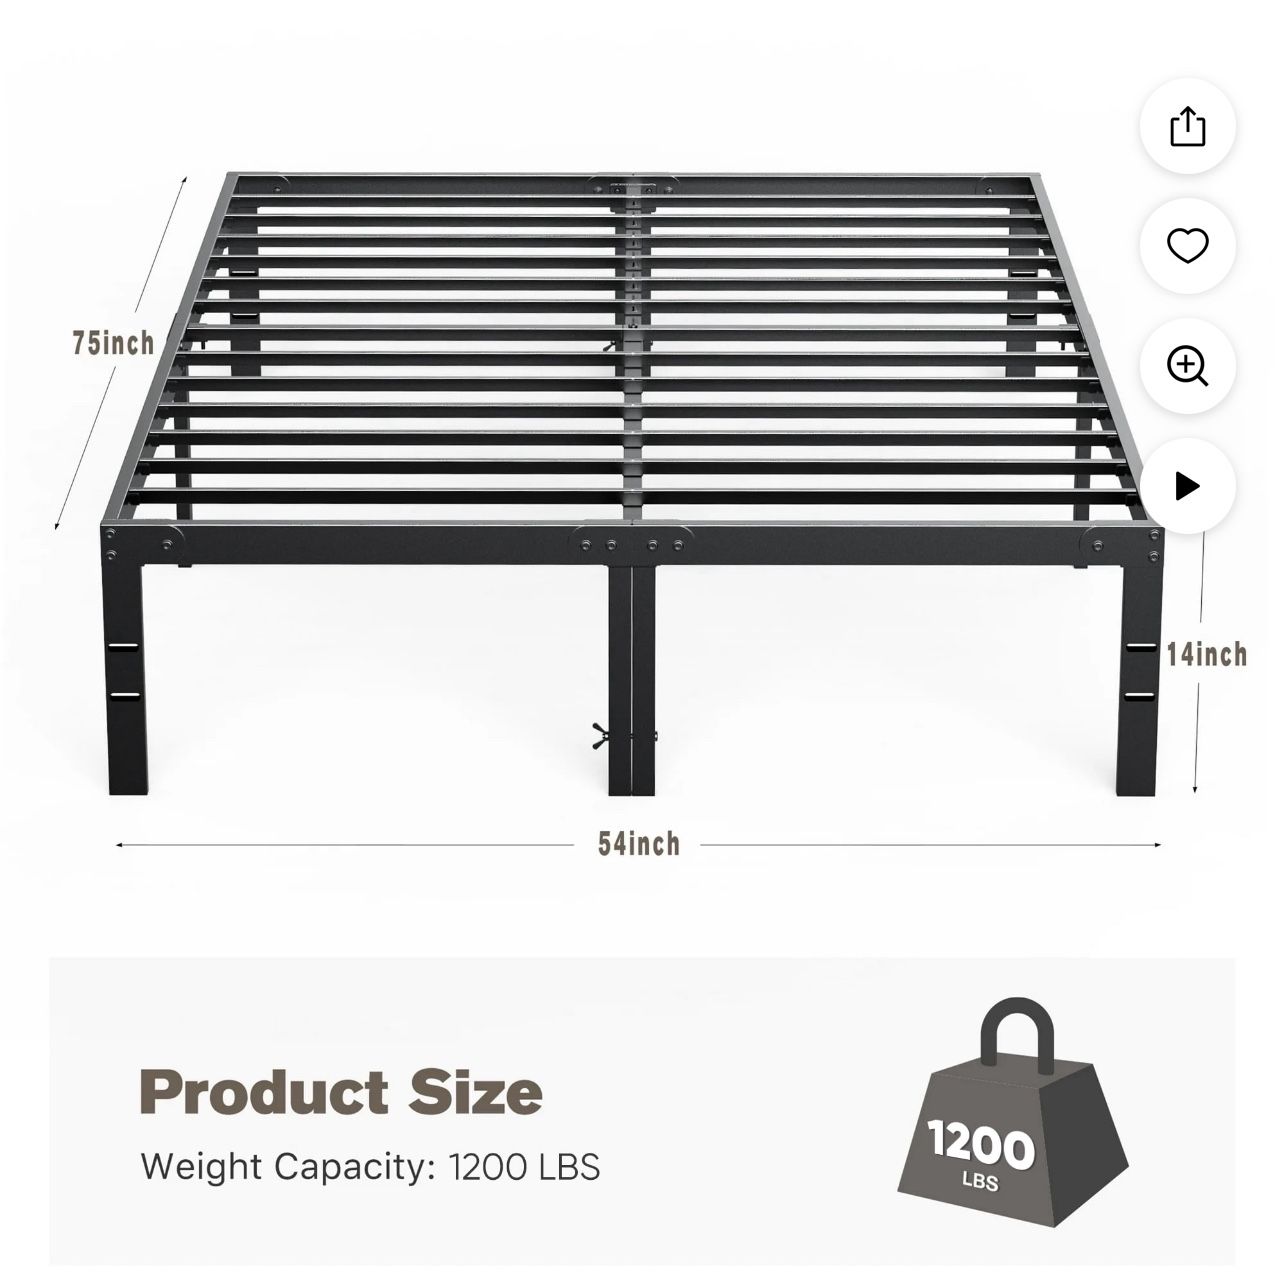The image size is (1284, 1273).
Task: Click the rear center rail bracket
Action: [633, 187]
